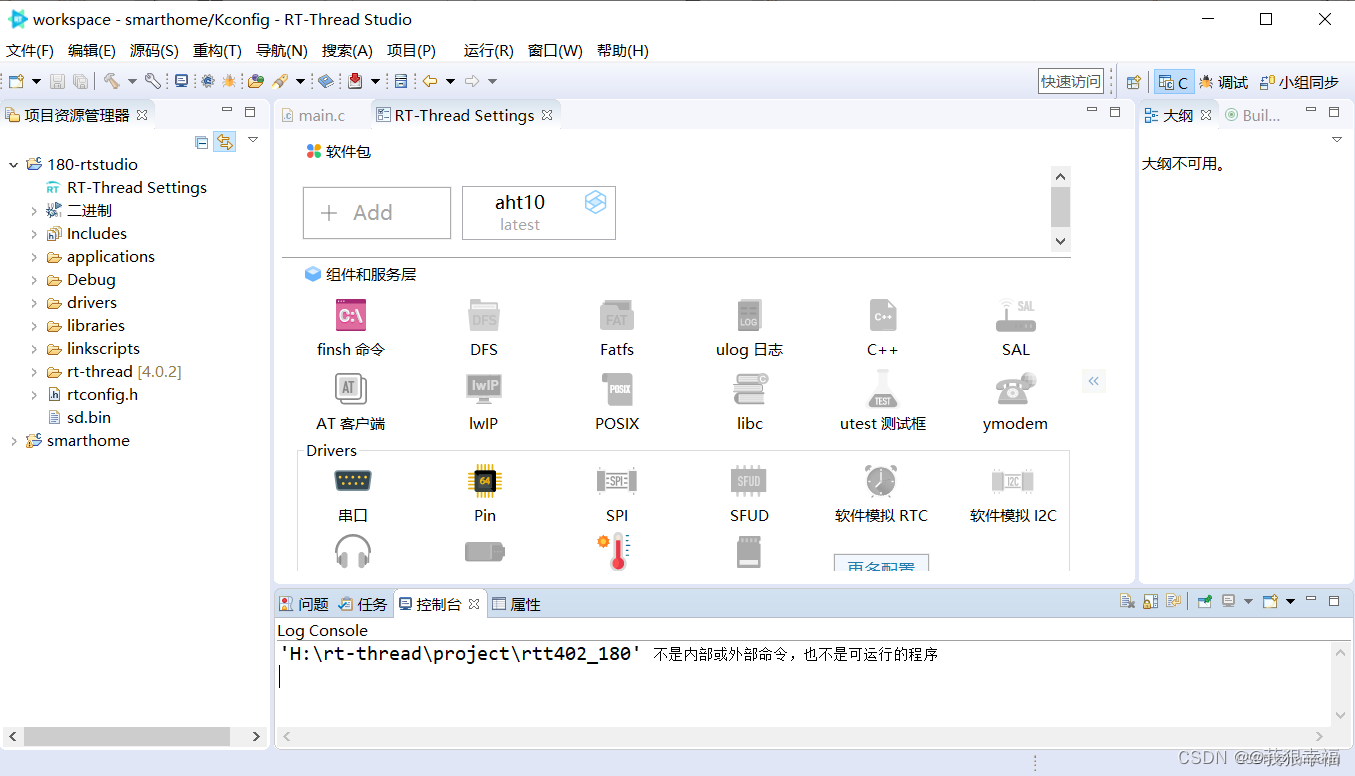The width and height of the screenshot is (1355, 776).
Task: Open the 文件(F) menu
Action: pos(30,51)
